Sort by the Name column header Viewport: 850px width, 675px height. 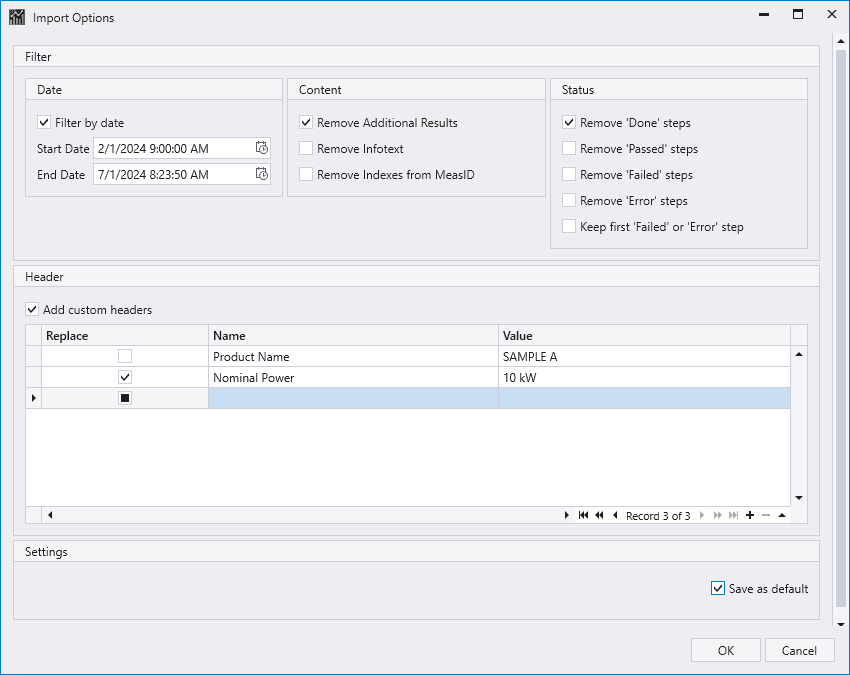coord(353,336)
